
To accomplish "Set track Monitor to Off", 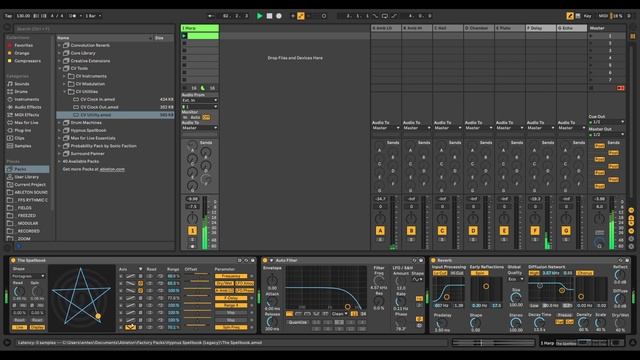I will [x=206, y=118].
